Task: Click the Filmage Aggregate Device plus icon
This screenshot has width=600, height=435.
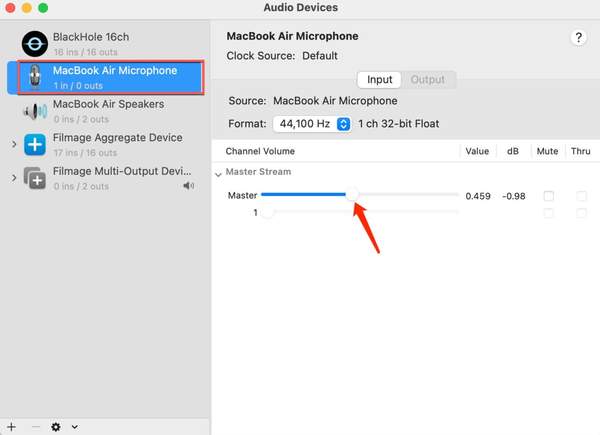Action: (35, 144)
